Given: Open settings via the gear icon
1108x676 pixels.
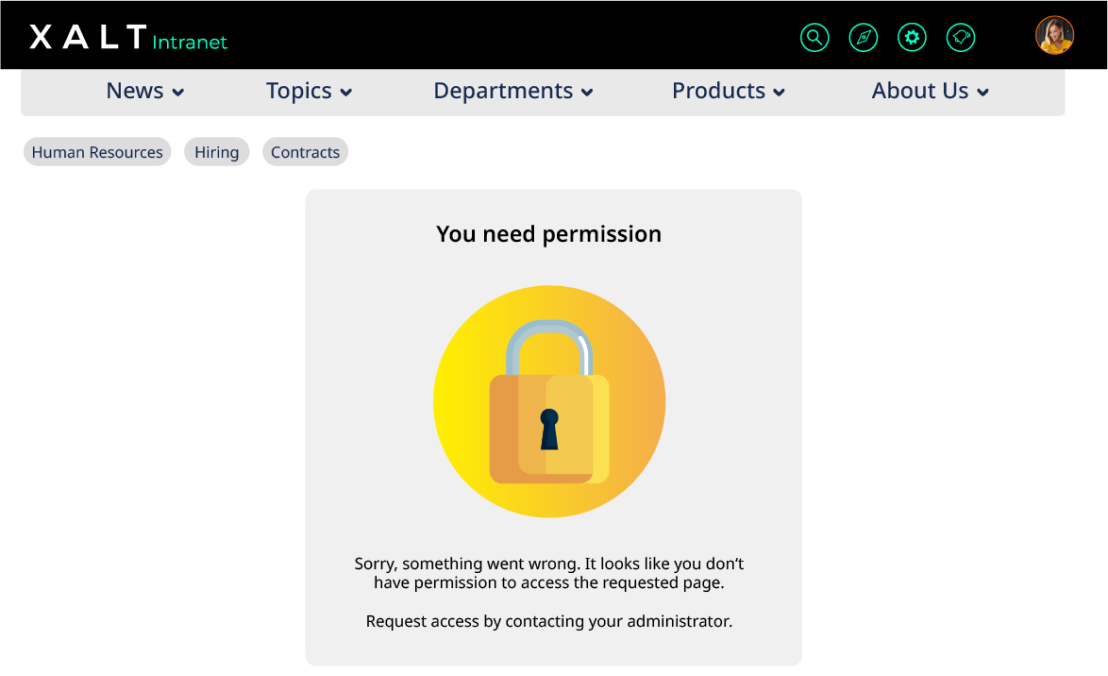Looking at the screenshot, I should [x=912, y=37].
